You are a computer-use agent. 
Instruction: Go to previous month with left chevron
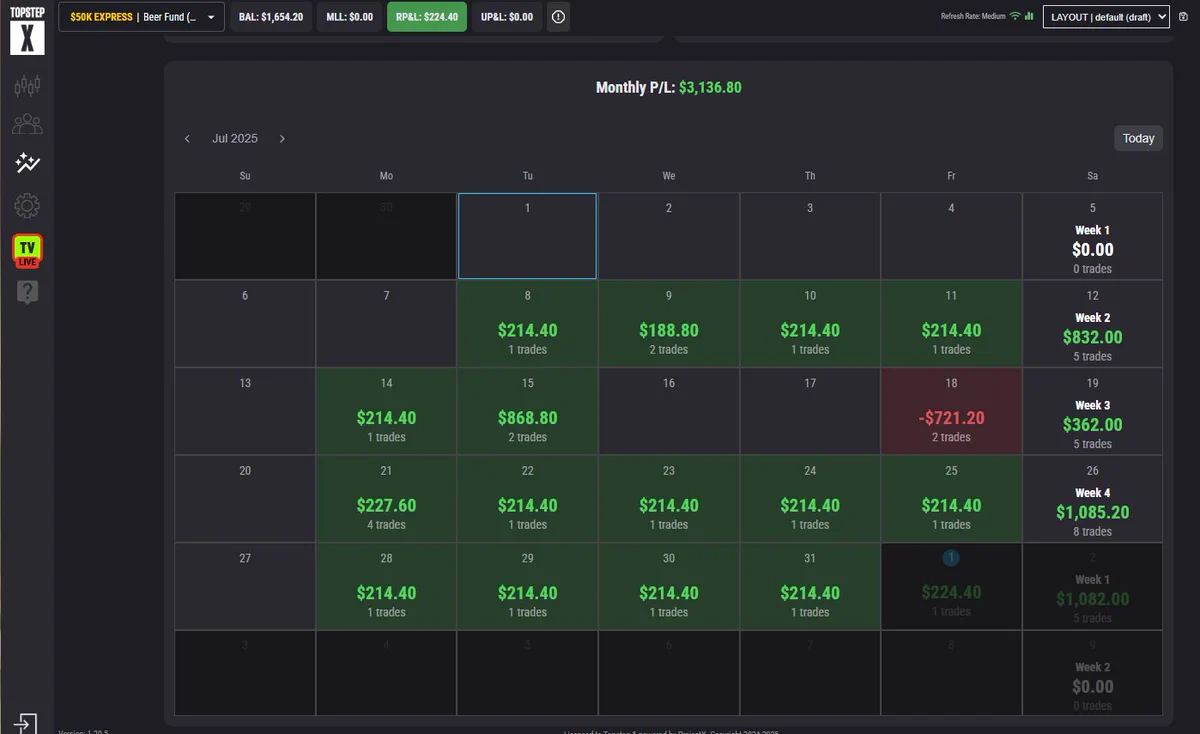click(x=187, y=139)
